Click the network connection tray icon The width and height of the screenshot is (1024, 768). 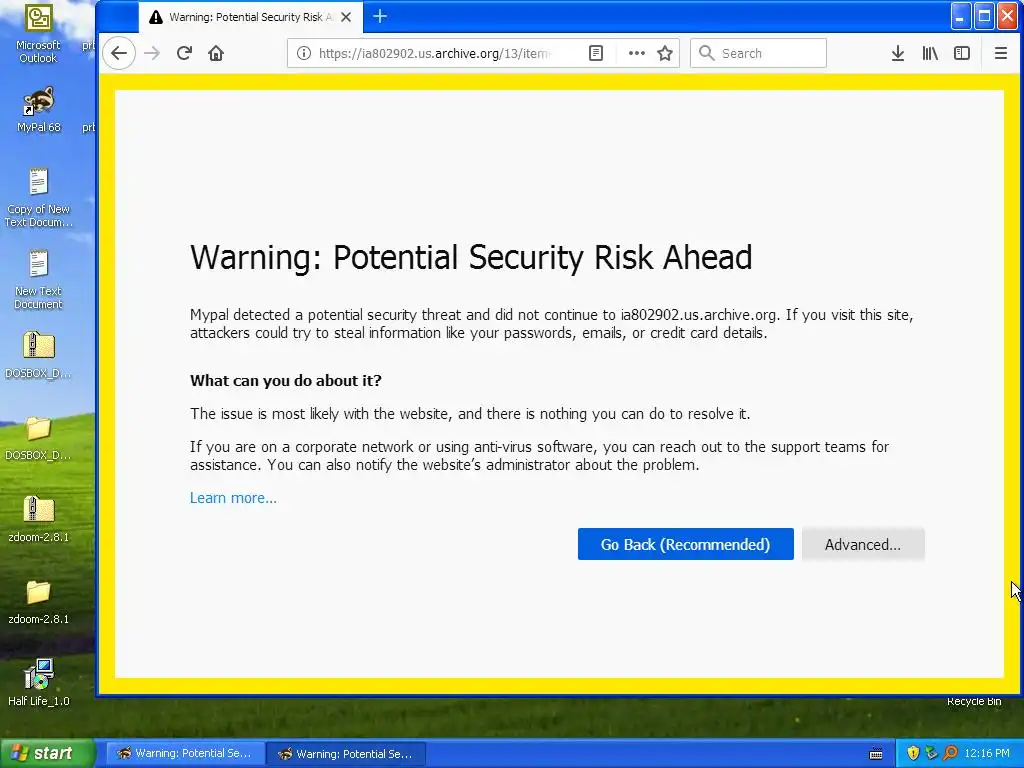[x=932, y=753]
